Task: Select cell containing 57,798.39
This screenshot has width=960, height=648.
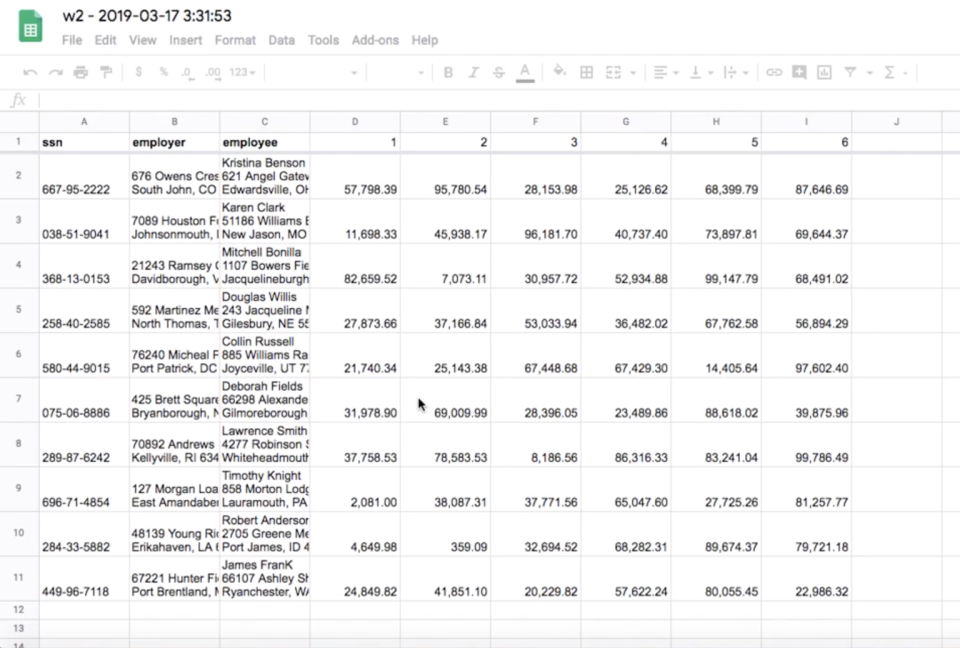Action: pyautogui.click(x=355, y=176)
